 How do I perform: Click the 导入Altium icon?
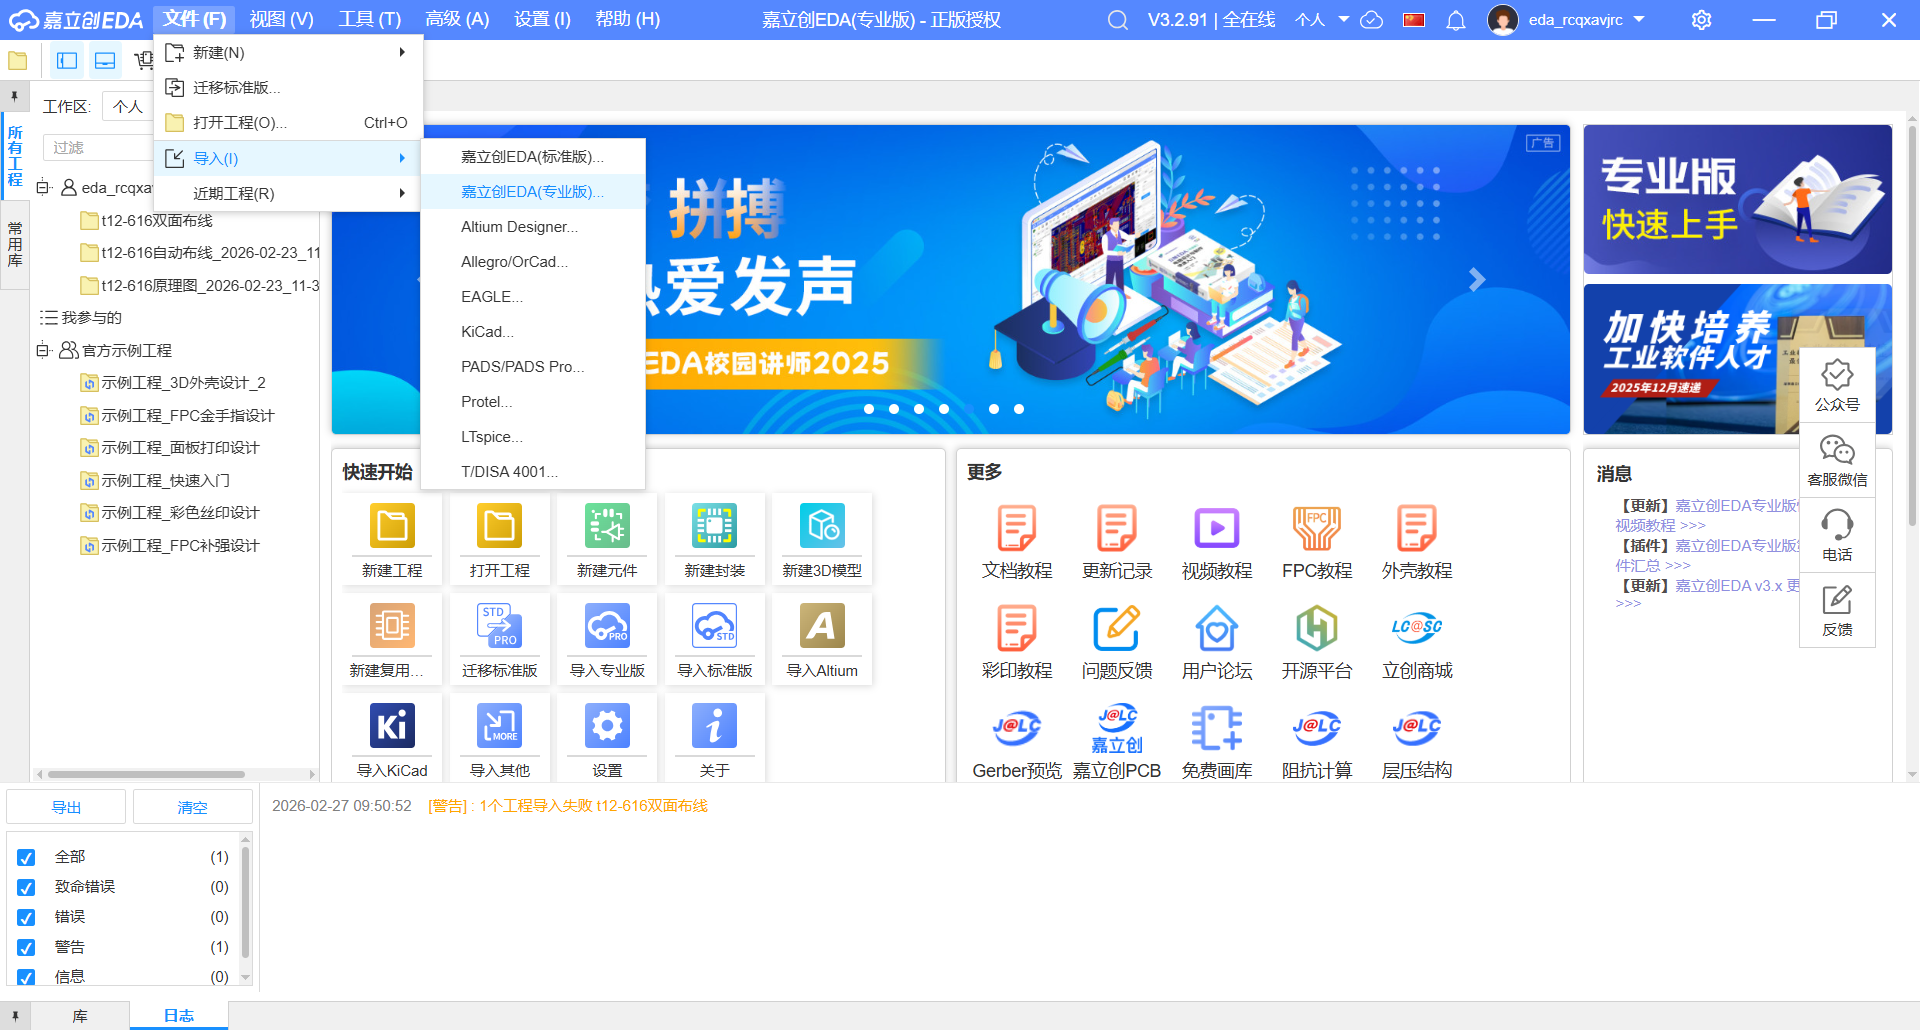822,627
